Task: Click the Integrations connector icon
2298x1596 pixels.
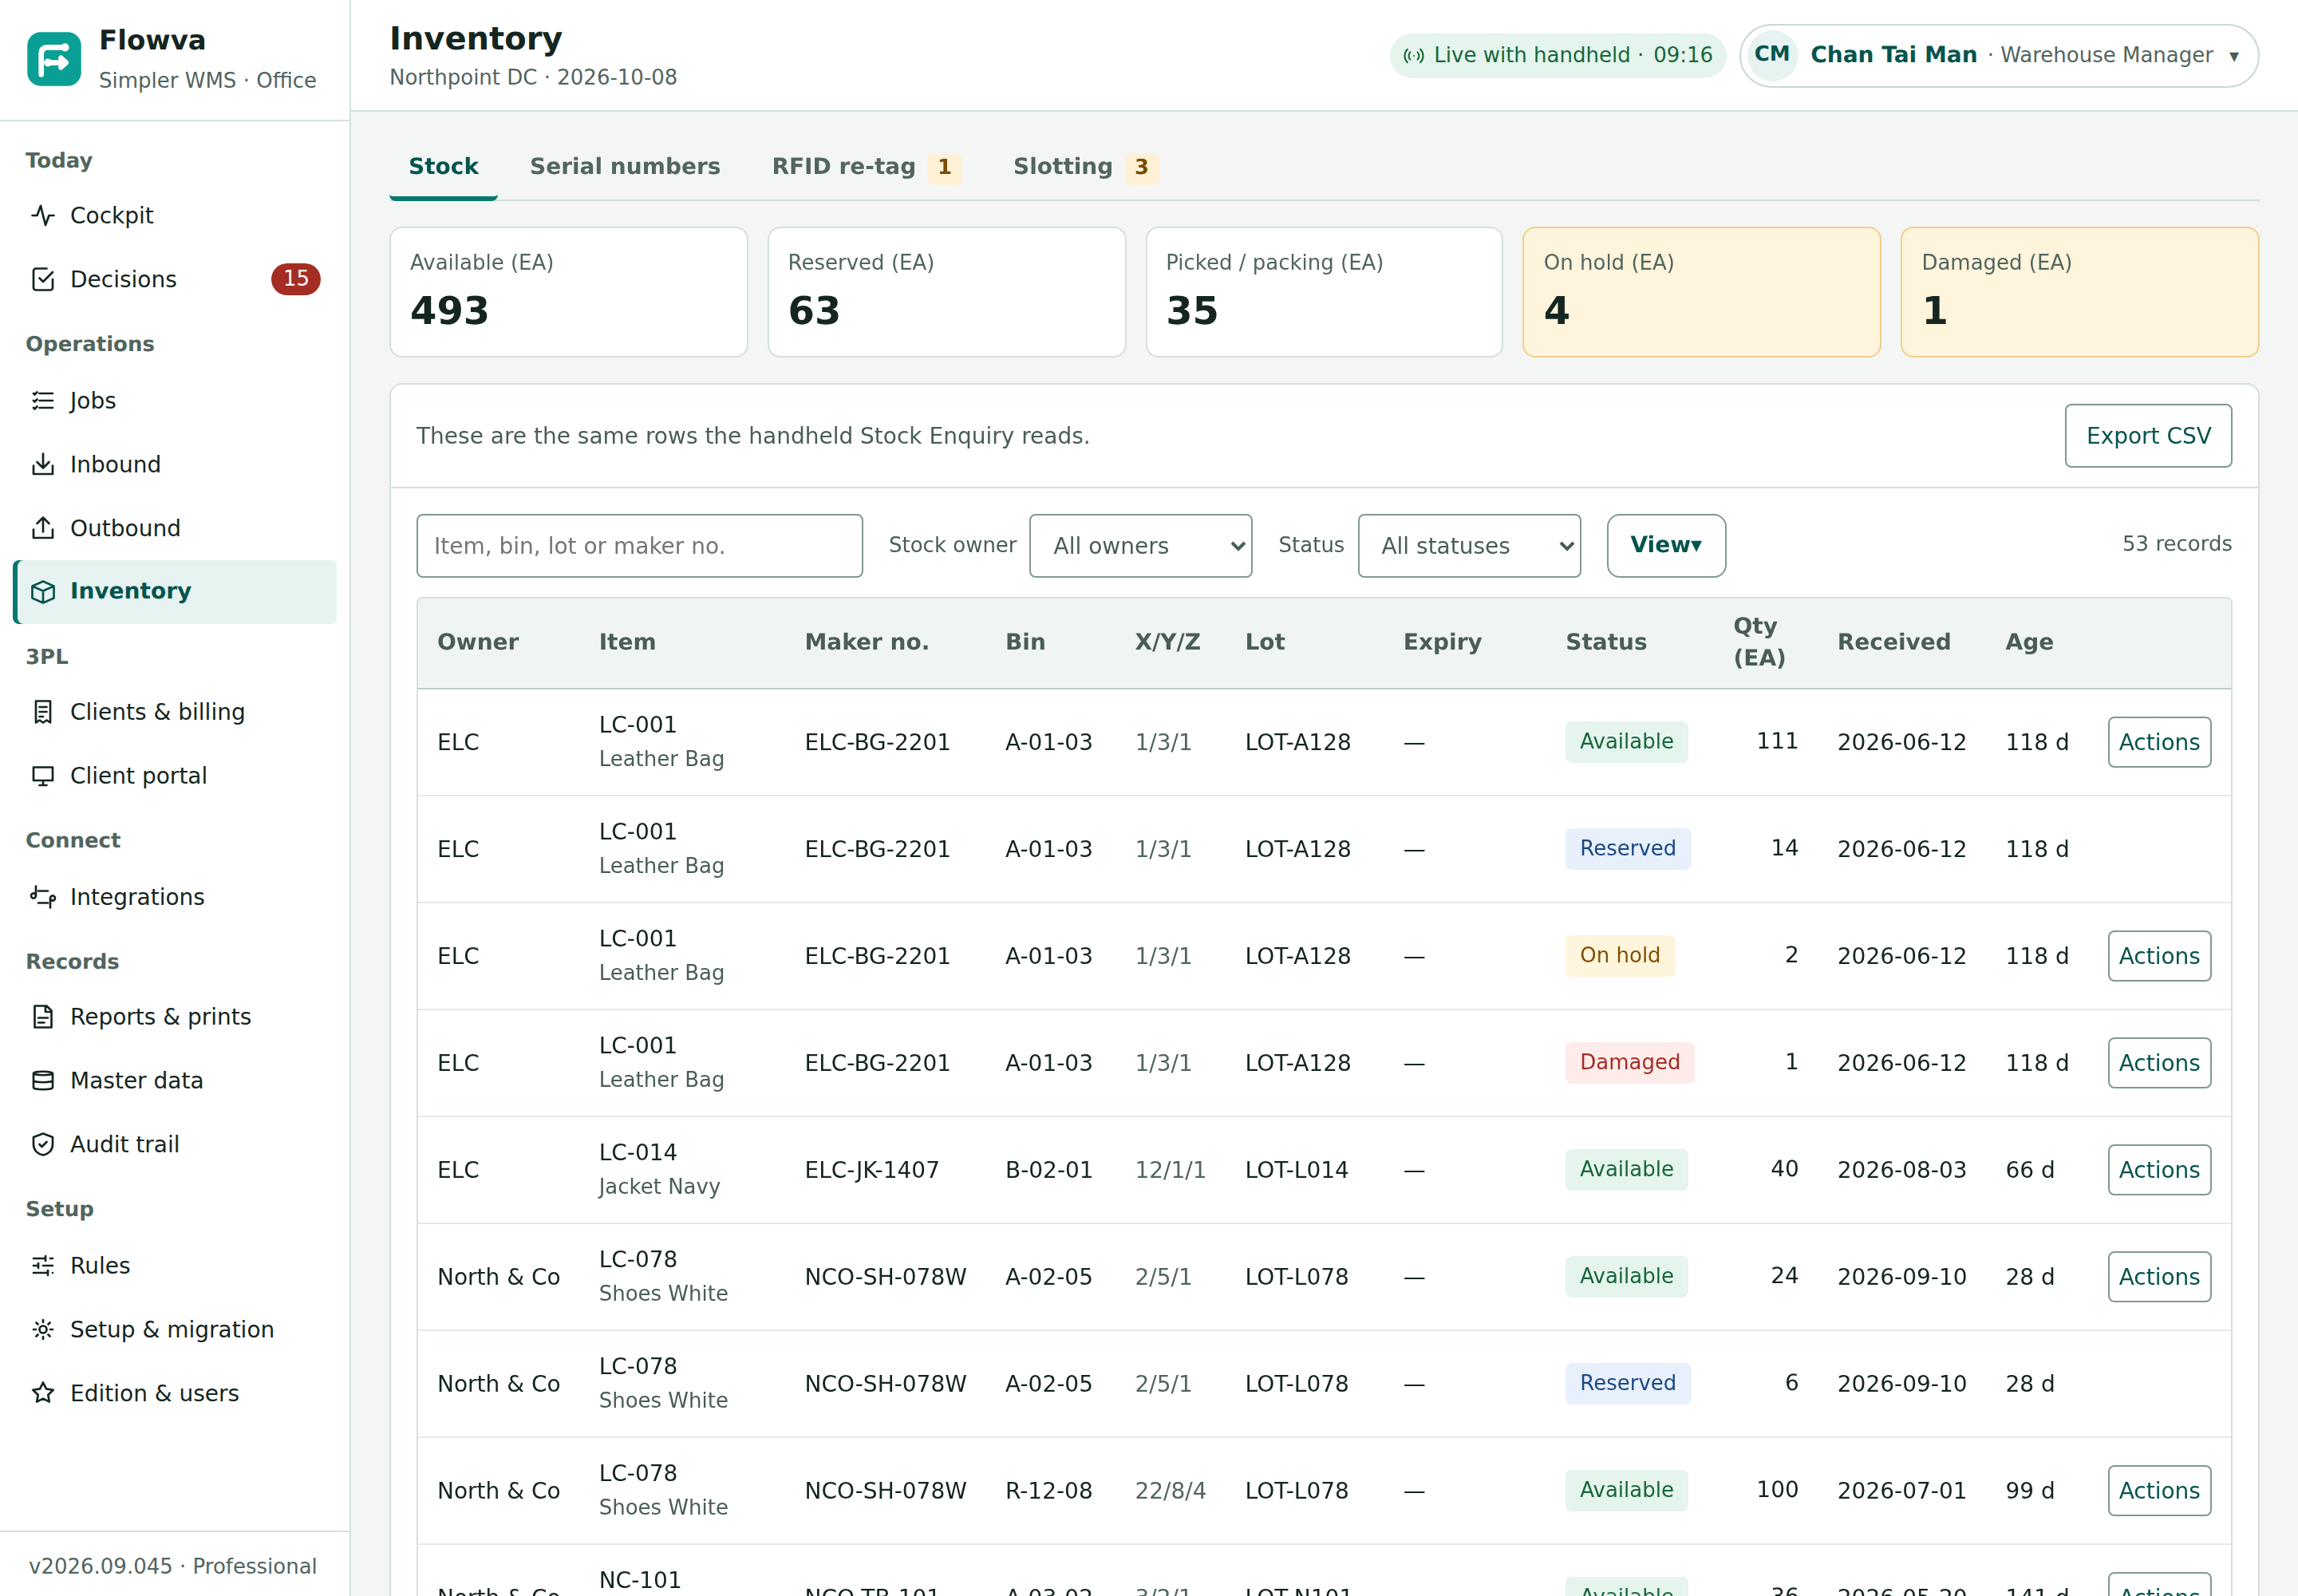Action: tap(43, 897)
